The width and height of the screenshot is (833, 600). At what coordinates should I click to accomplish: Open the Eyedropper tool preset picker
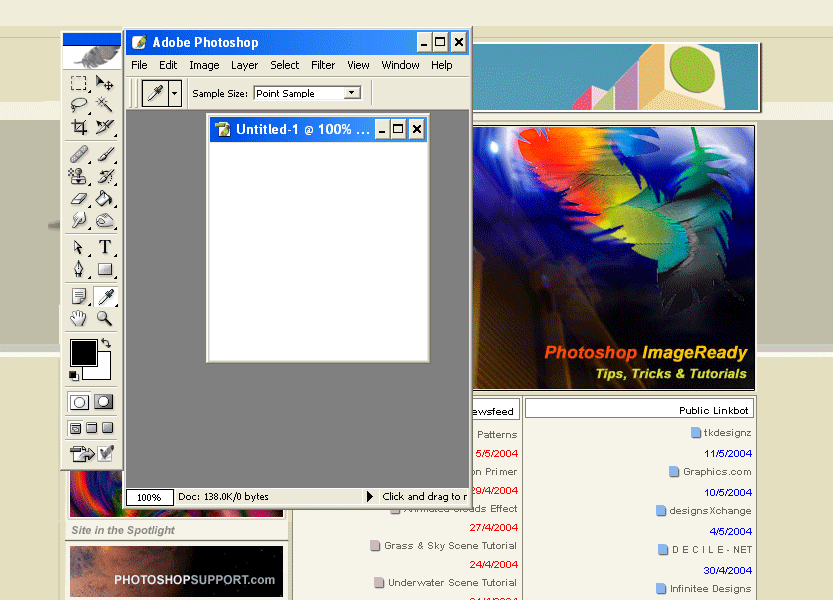pyautogui.click(x=174, y=94)
